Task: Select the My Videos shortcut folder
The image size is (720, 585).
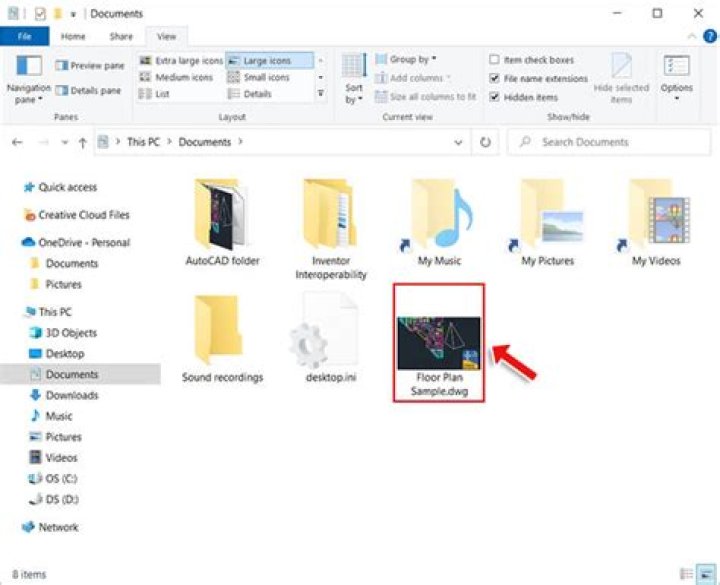Action: click(x=656, y=222)
